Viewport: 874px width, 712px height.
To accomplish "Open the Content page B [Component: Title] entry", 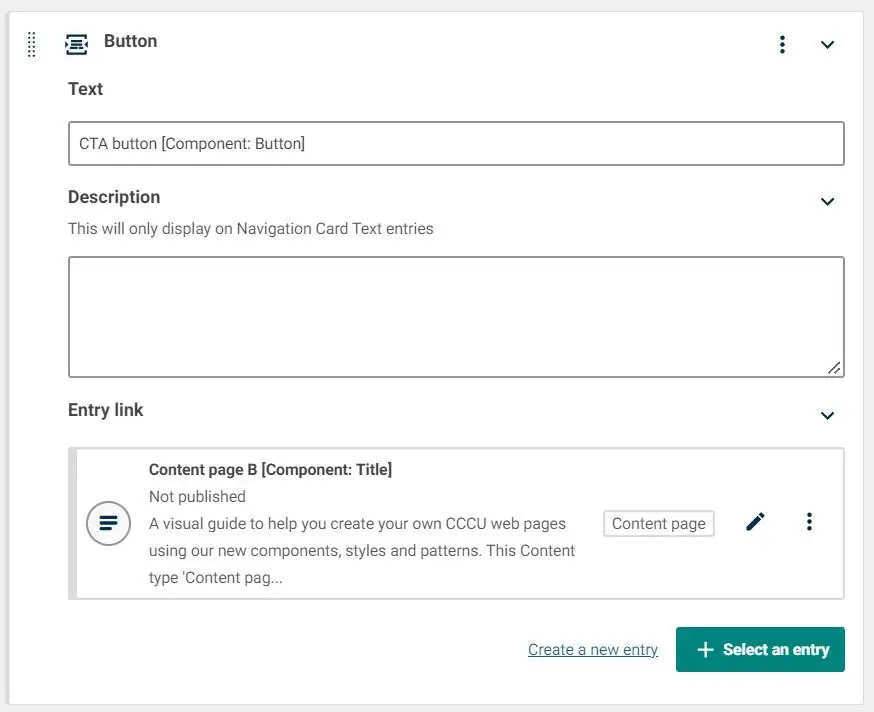I will tap(270, 469).
